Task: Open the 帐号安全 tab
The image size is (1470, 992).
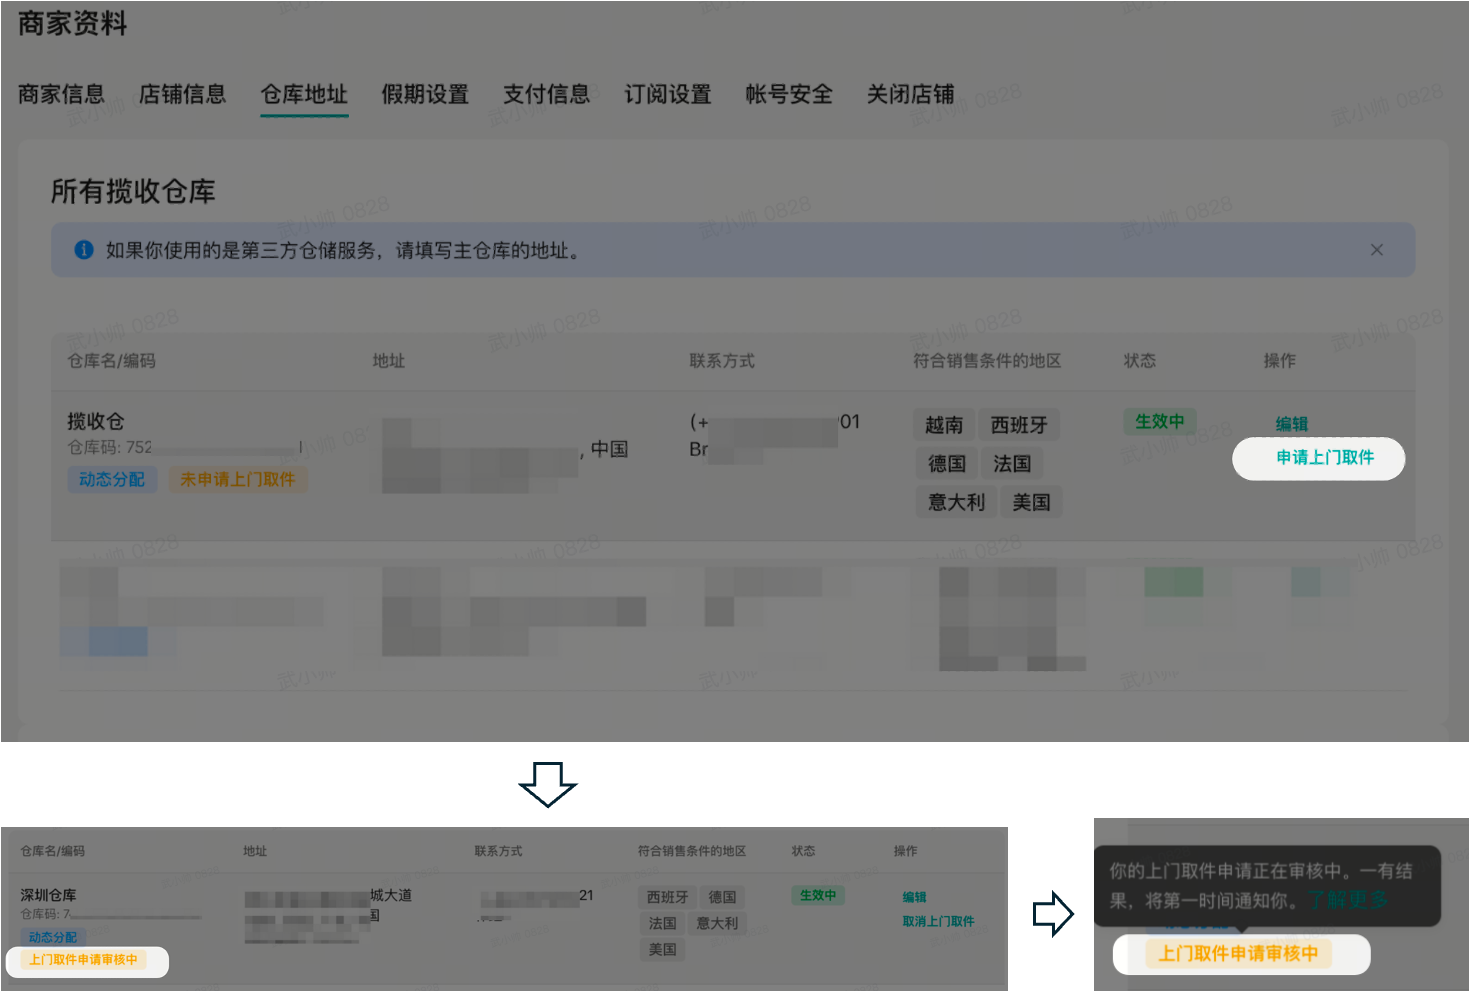Action: point(789,94)
